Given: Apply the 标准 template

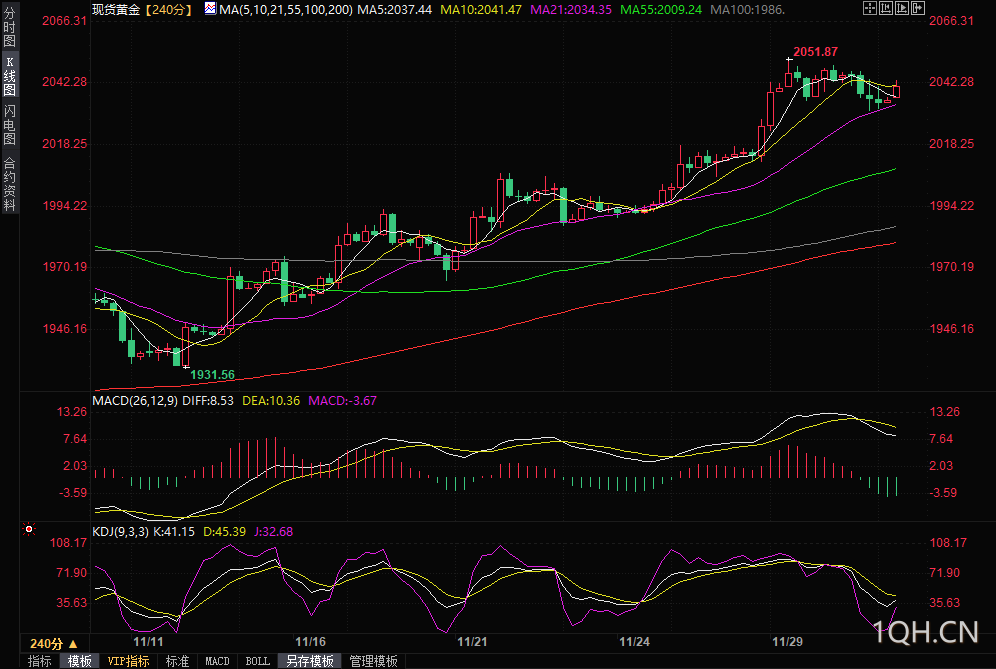Looking at the screenshot, I should (x=177, y=661).
